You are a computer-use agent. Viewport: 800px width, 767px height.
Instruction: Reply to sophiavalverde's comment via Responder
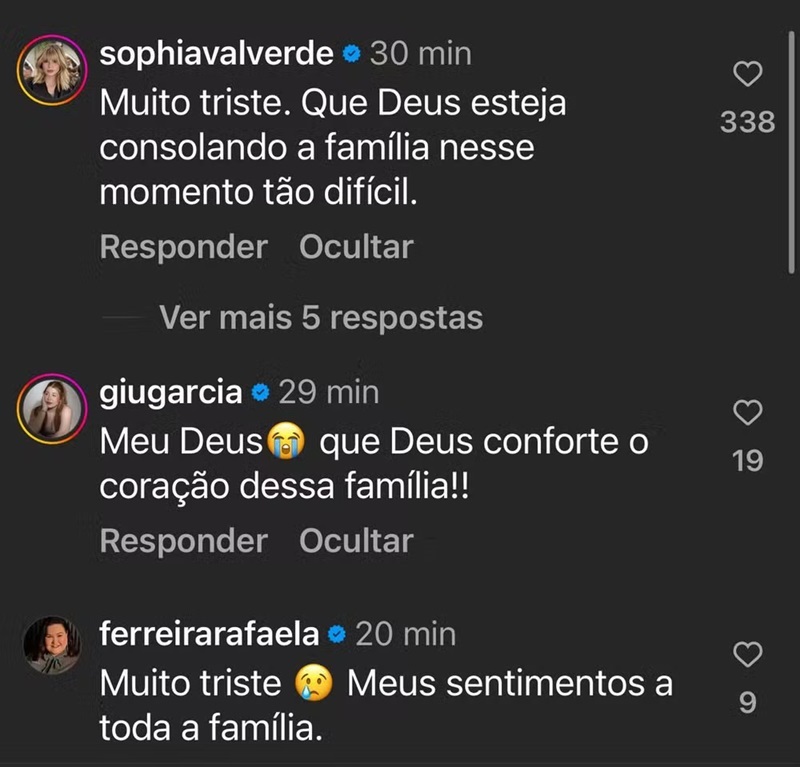184,247
